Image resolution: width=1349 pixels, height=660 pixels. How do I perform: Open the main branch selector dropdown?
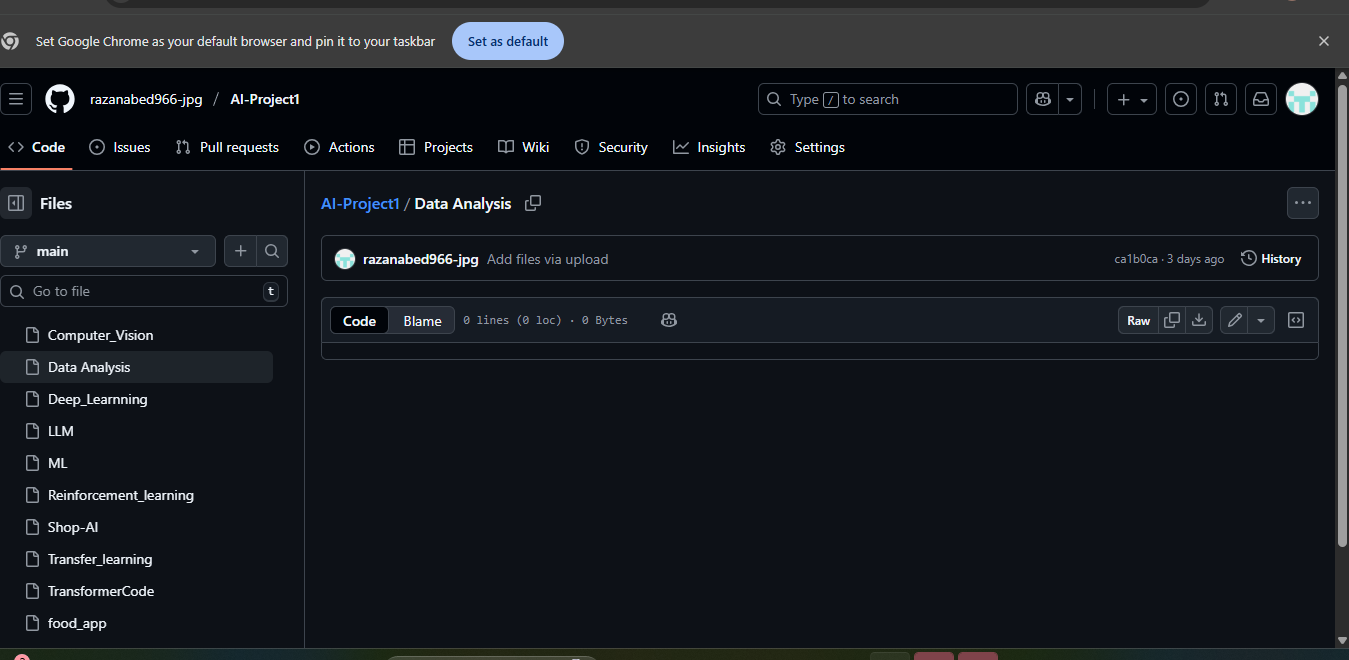coord(108,251)
